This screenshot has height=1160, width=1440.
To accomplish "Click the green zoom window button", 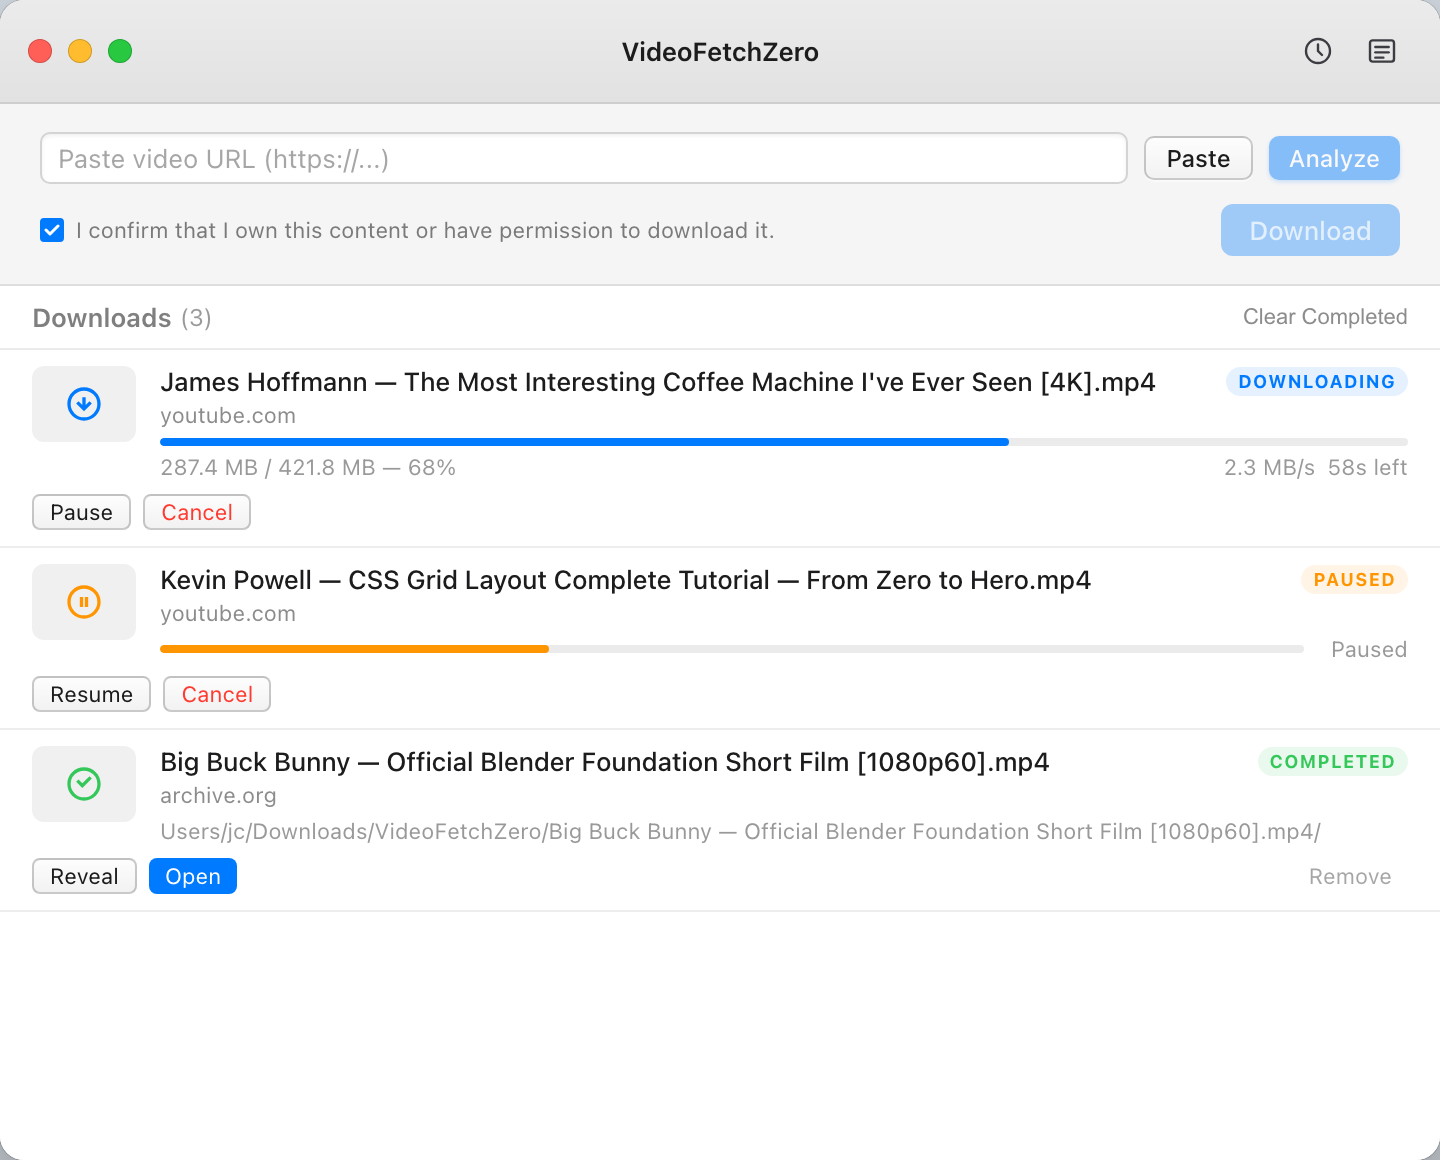I will pyautogui.click(x=120, y=51).
